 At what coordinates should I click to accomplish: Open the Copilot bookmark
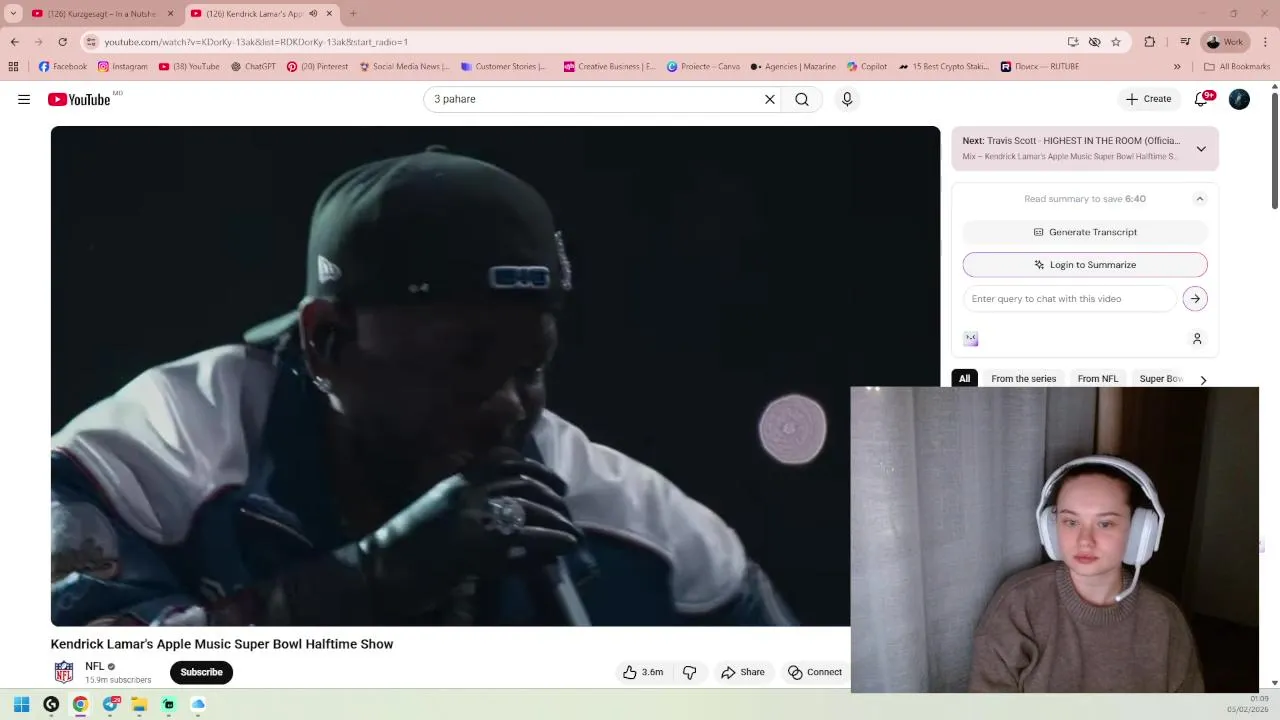[x=866, y=67]
